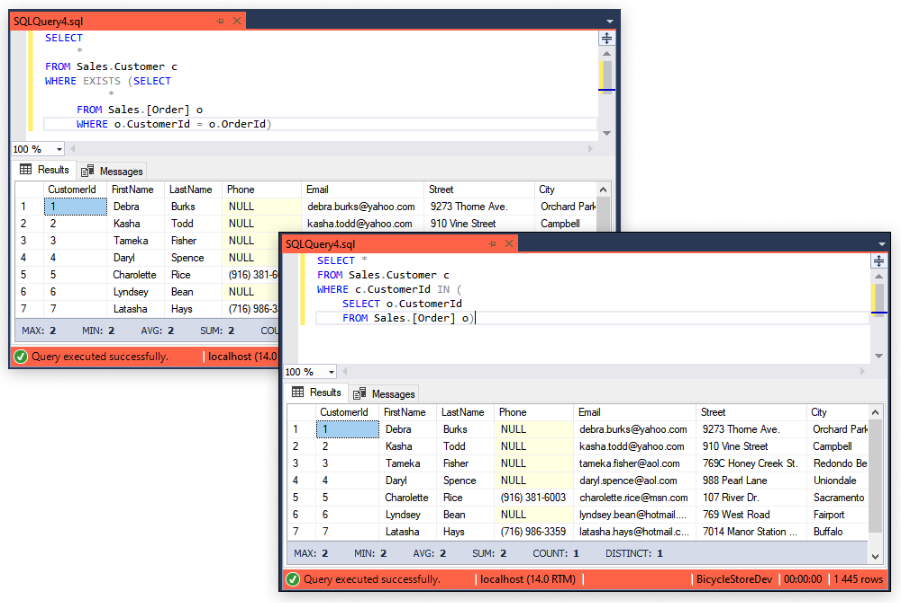Screen dimensions: 901x603
Task: Click the green query success checkmark in front window
Action: pyautogui.click(x=292, y=579)
